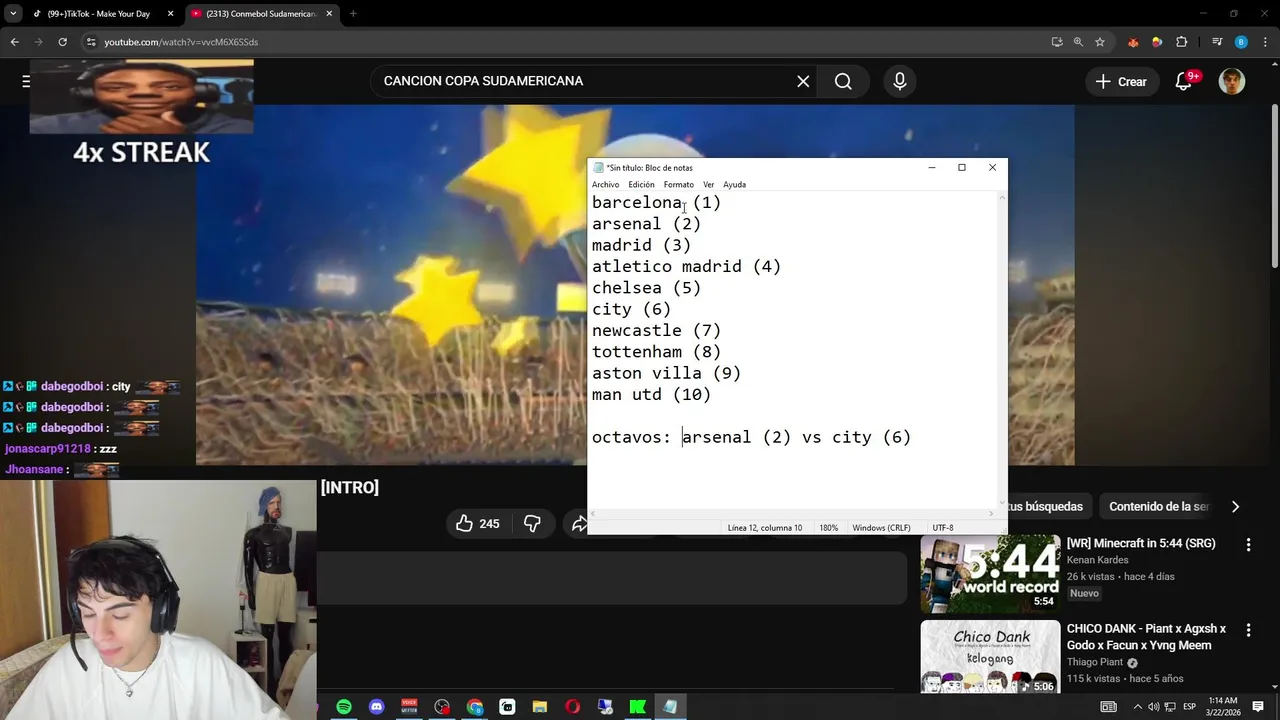Like the video with 245 likes
1280x720 pixels.
(x=477, y=523)
